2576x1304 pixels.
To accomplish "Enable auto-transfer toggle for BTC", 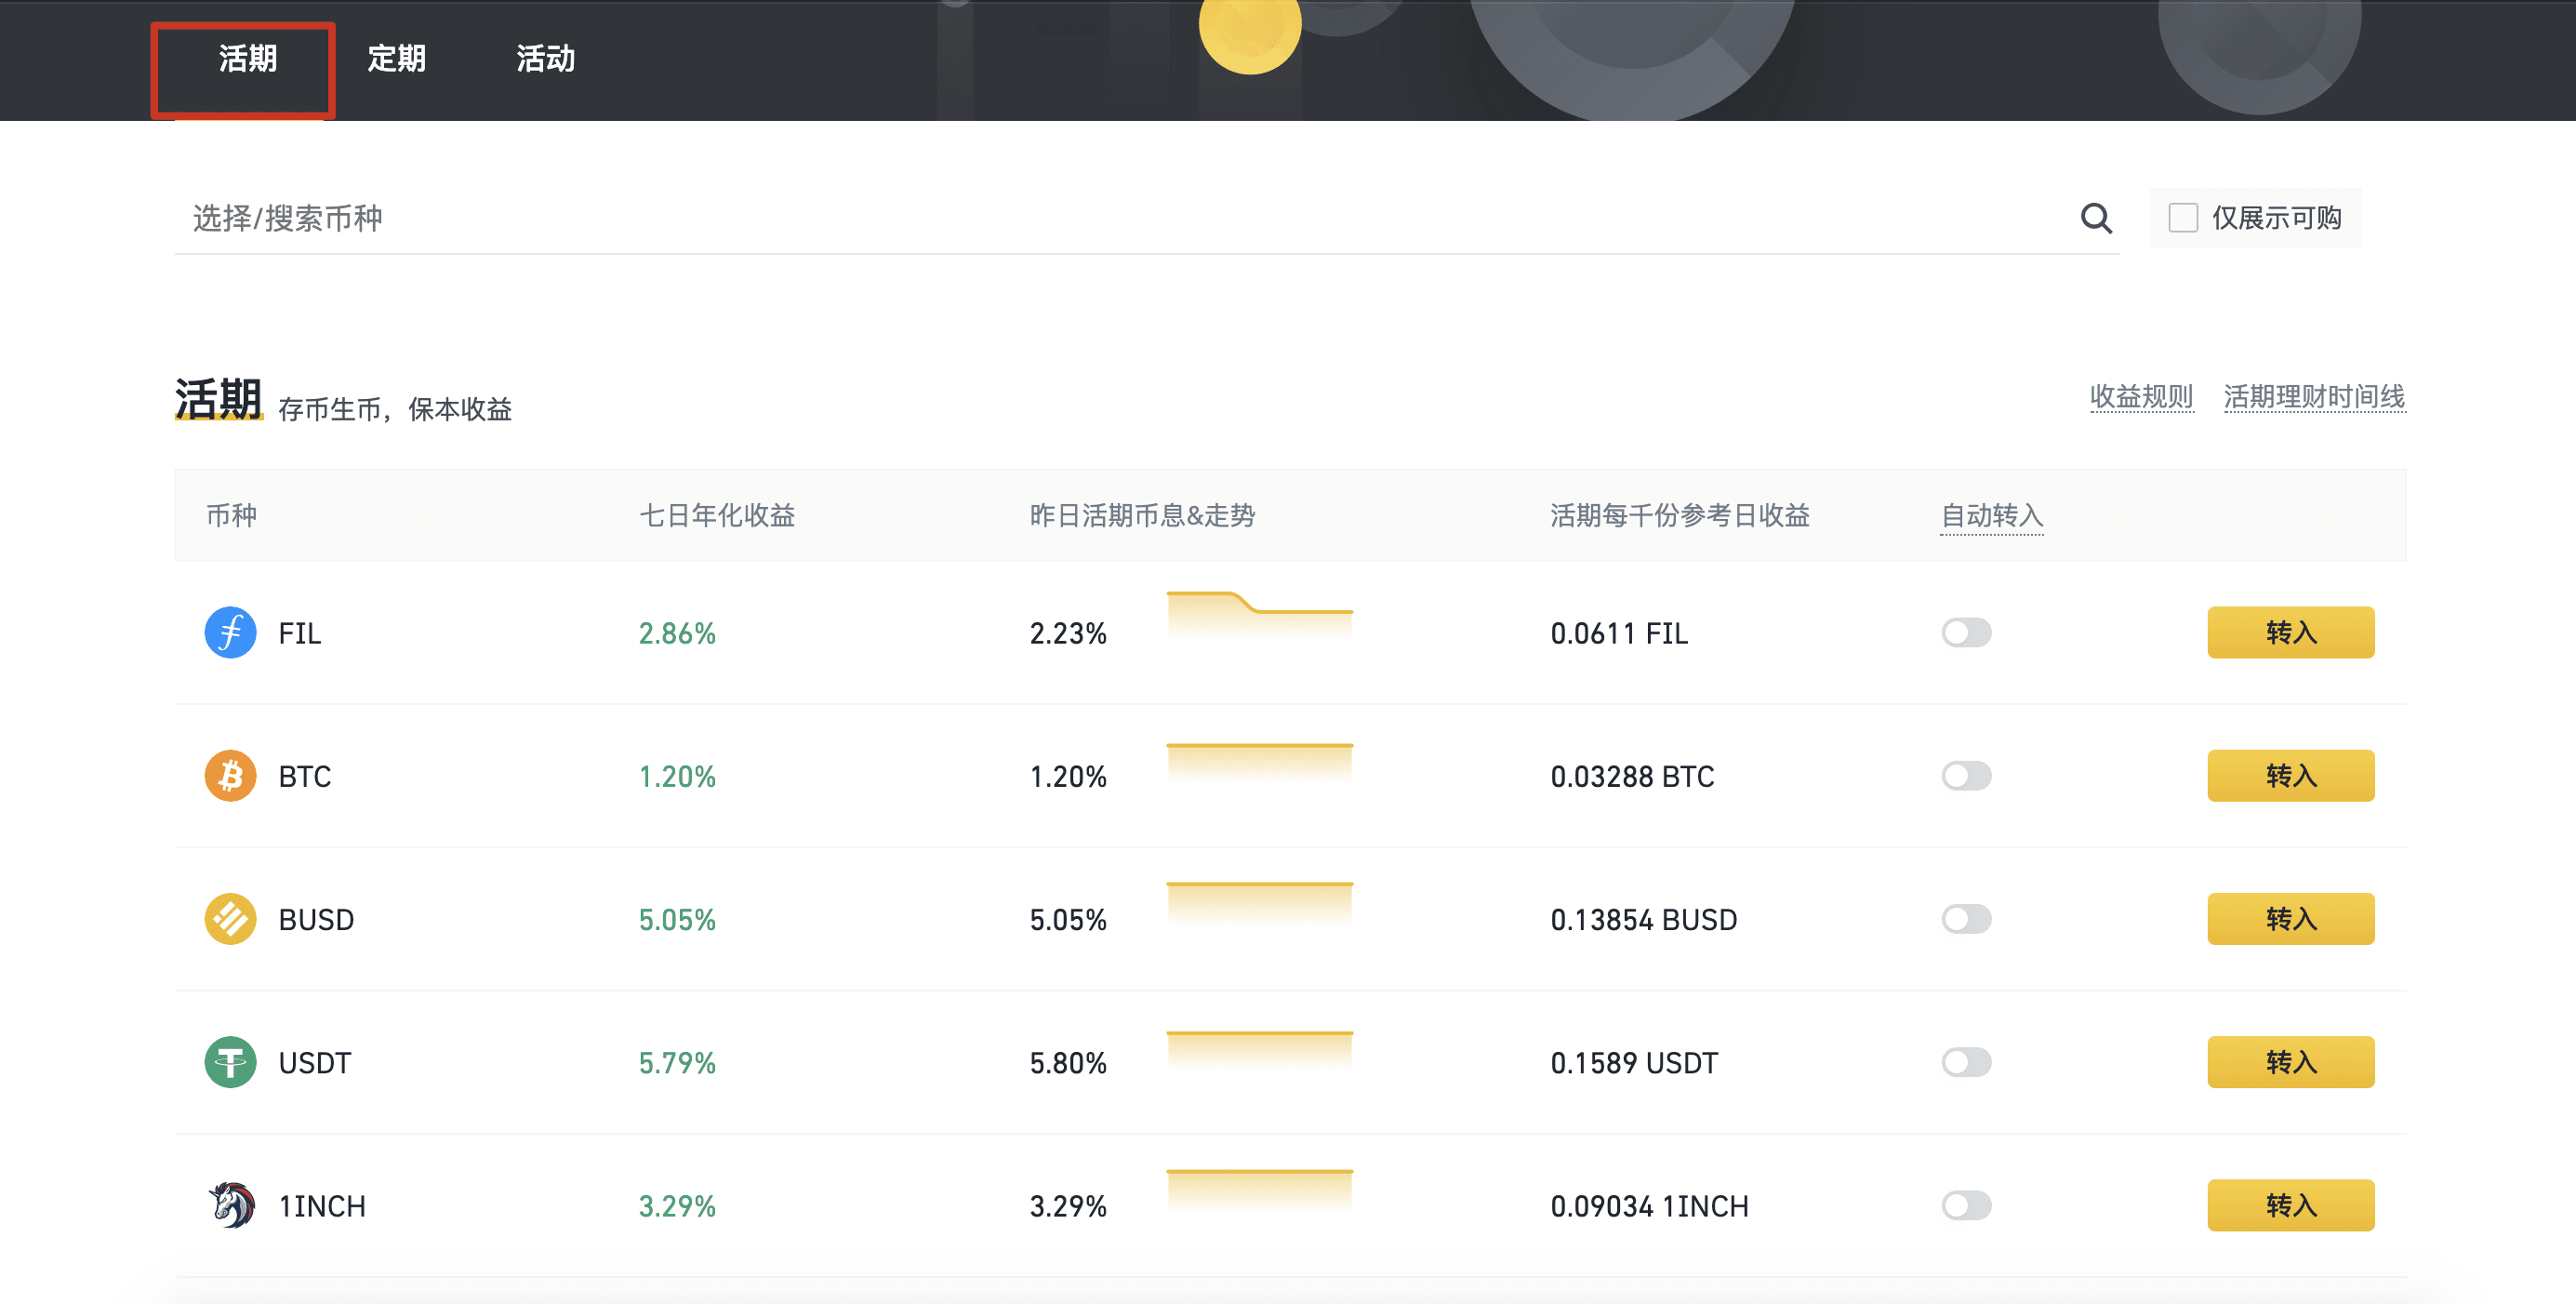I will 1966,776.
